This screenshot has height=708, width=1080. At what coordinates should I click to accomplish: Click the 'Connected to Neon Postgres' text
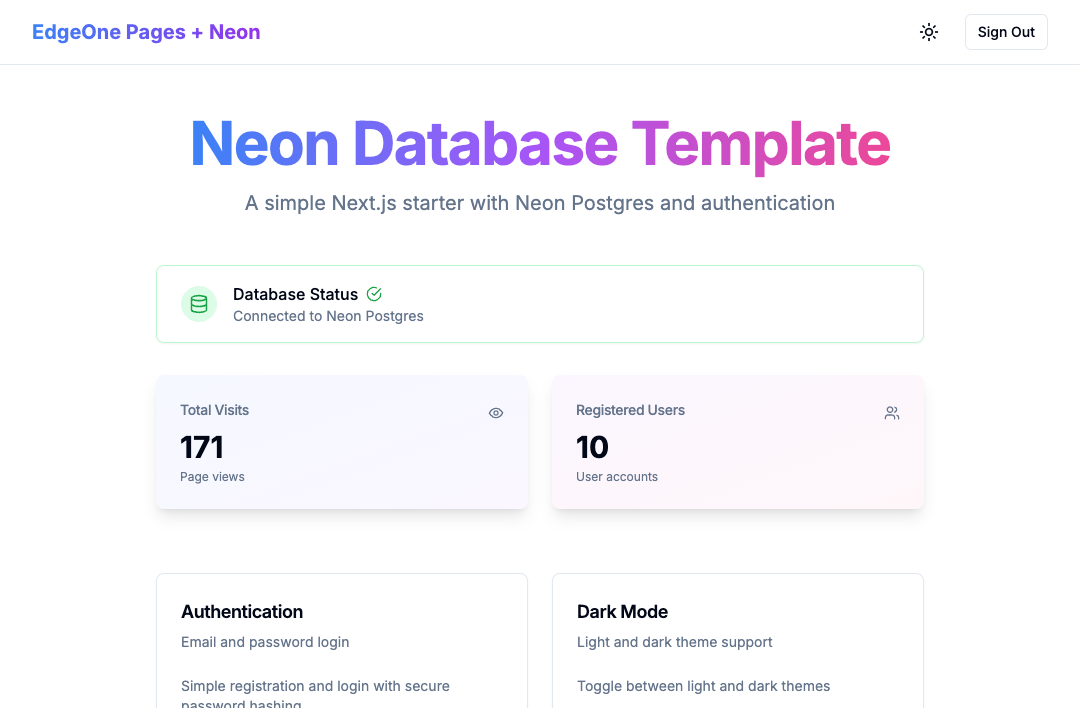[328, 316]
